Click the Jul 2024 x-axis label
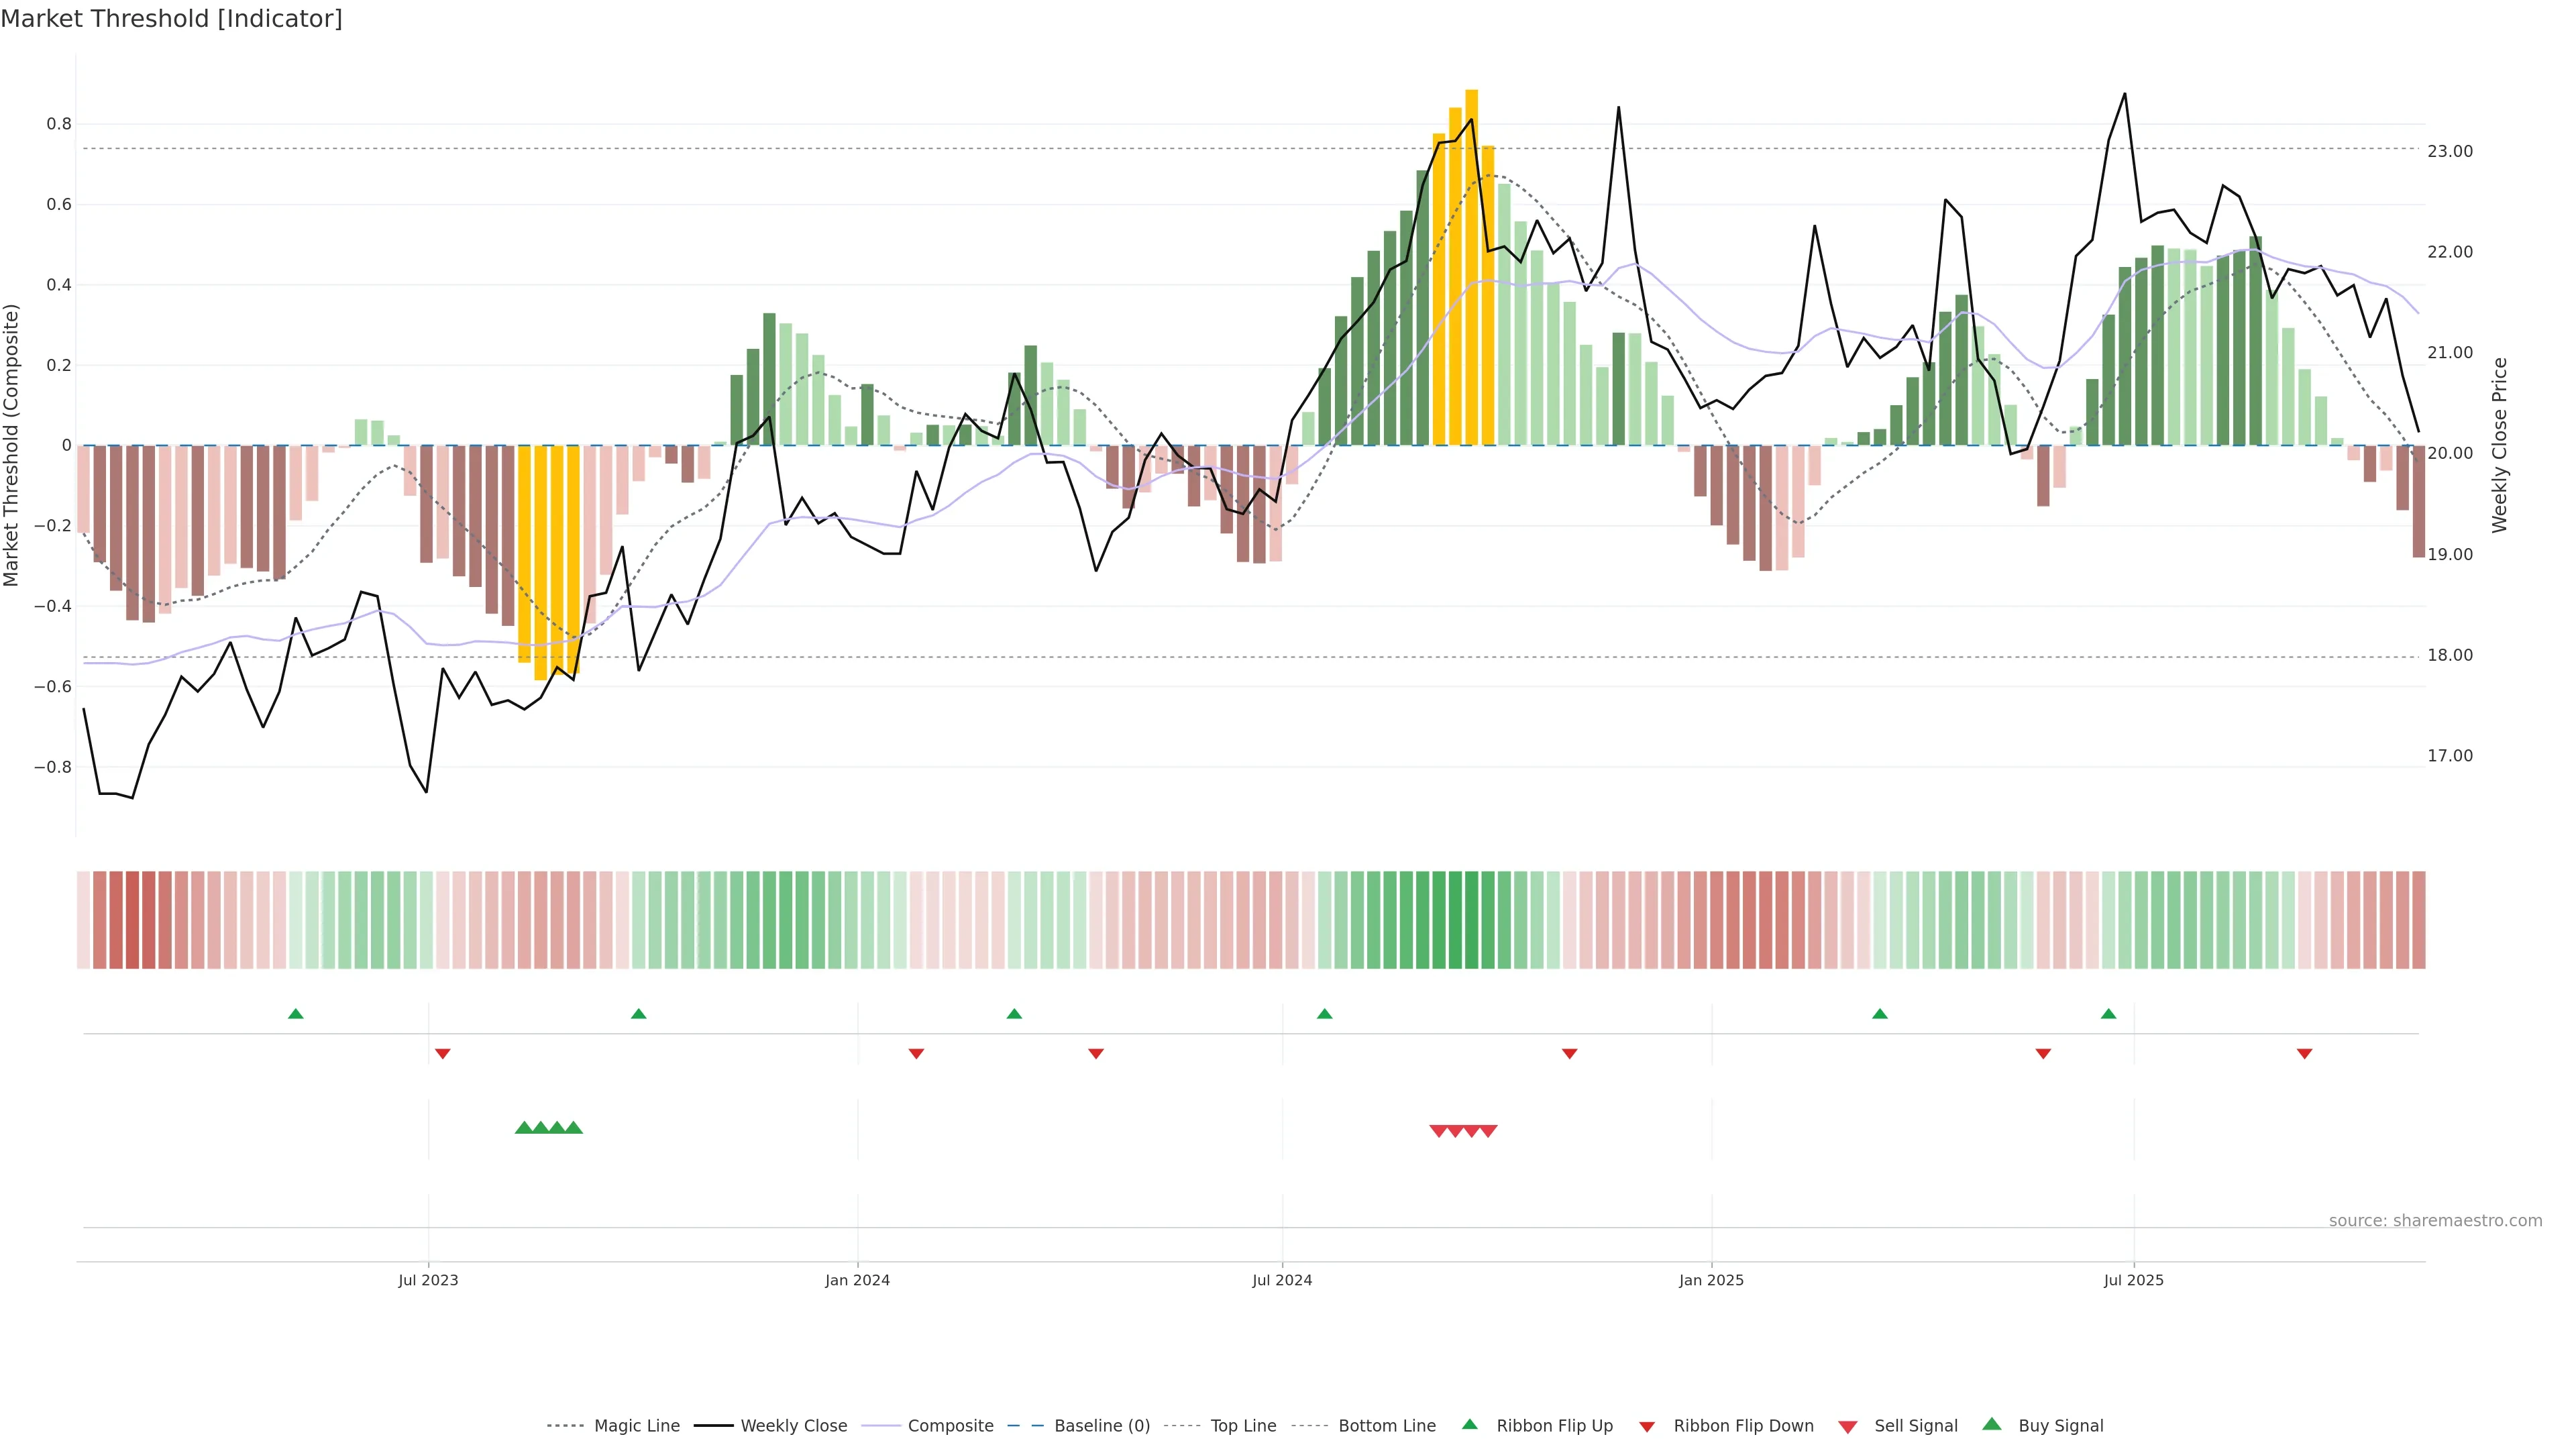Image resolution: width=2576 pixels, height=1449 pixels. point(1282,1280)
